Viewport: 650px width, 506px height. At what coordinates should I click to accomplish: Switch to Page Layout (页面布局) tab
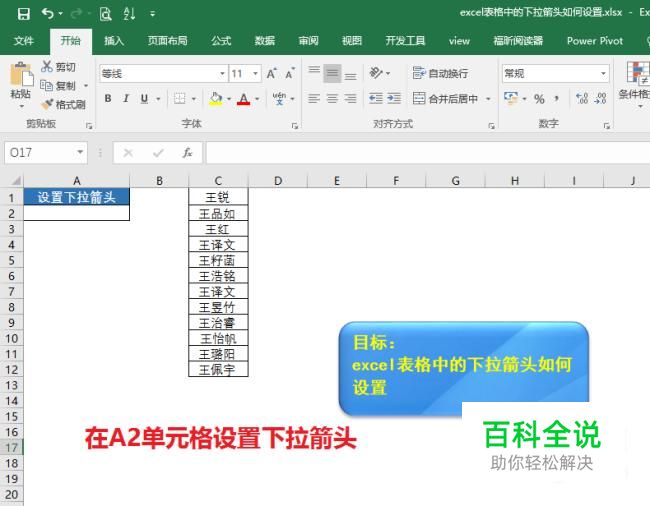pos(167,41)
